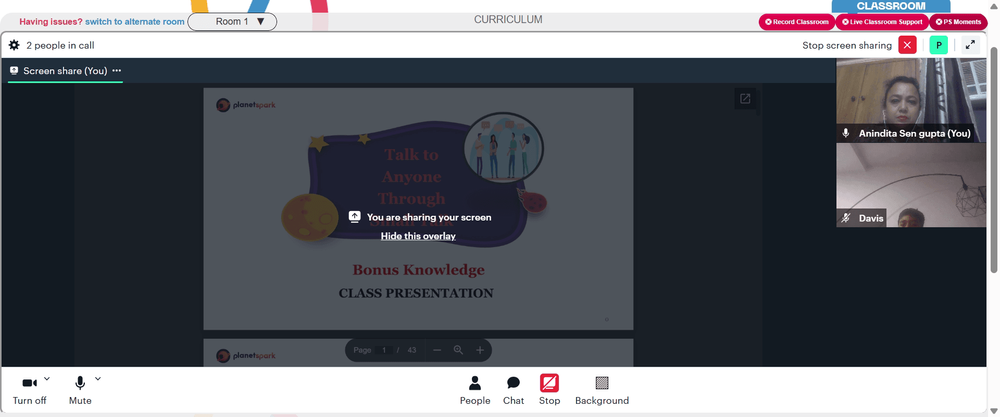Zoom in with the plus icon
Image resolution: width=1000 pixels, height=417 pixels.
tap(480, 350)
